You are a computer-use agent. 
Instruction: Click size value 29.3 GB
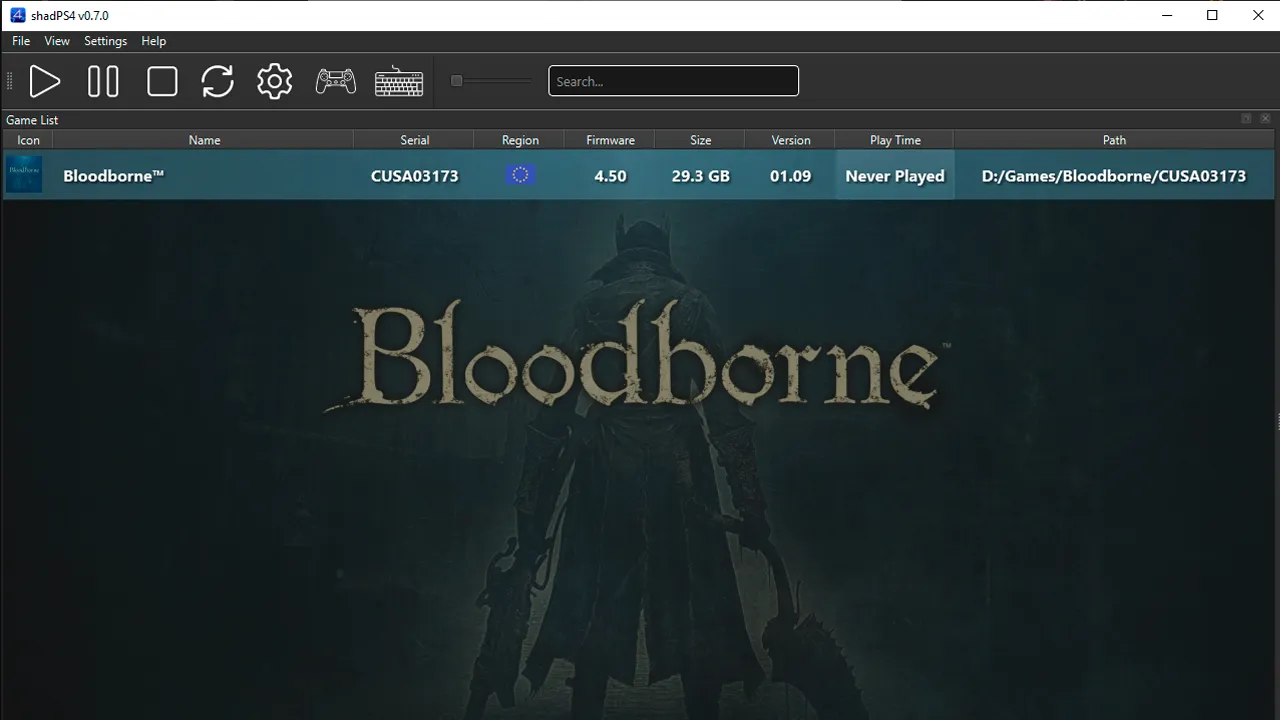[700, 176]
